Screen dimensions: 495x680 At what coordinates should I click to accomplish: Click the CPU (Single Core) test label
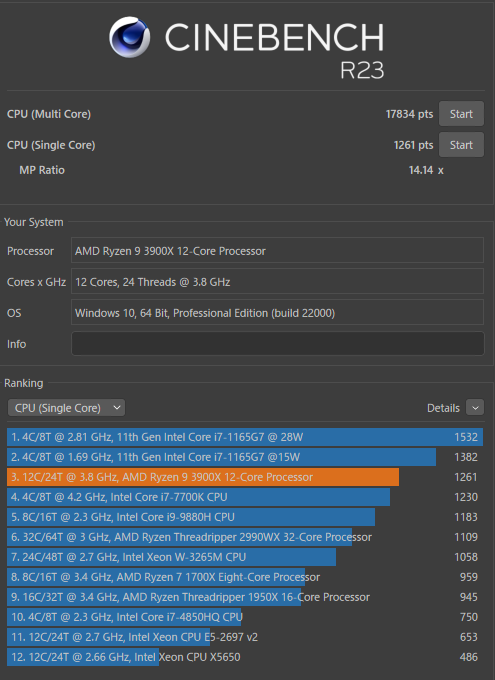51,145
